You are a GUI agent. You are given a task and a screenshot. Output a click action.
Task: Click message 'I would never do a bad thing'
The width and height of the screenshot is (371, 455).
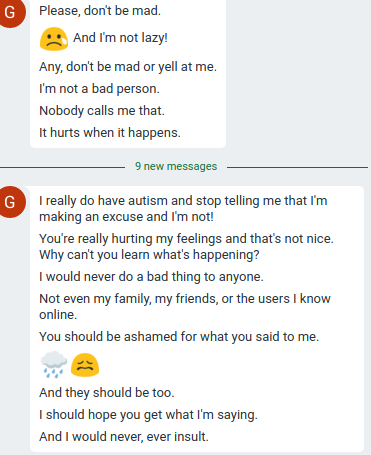point(151,277)
